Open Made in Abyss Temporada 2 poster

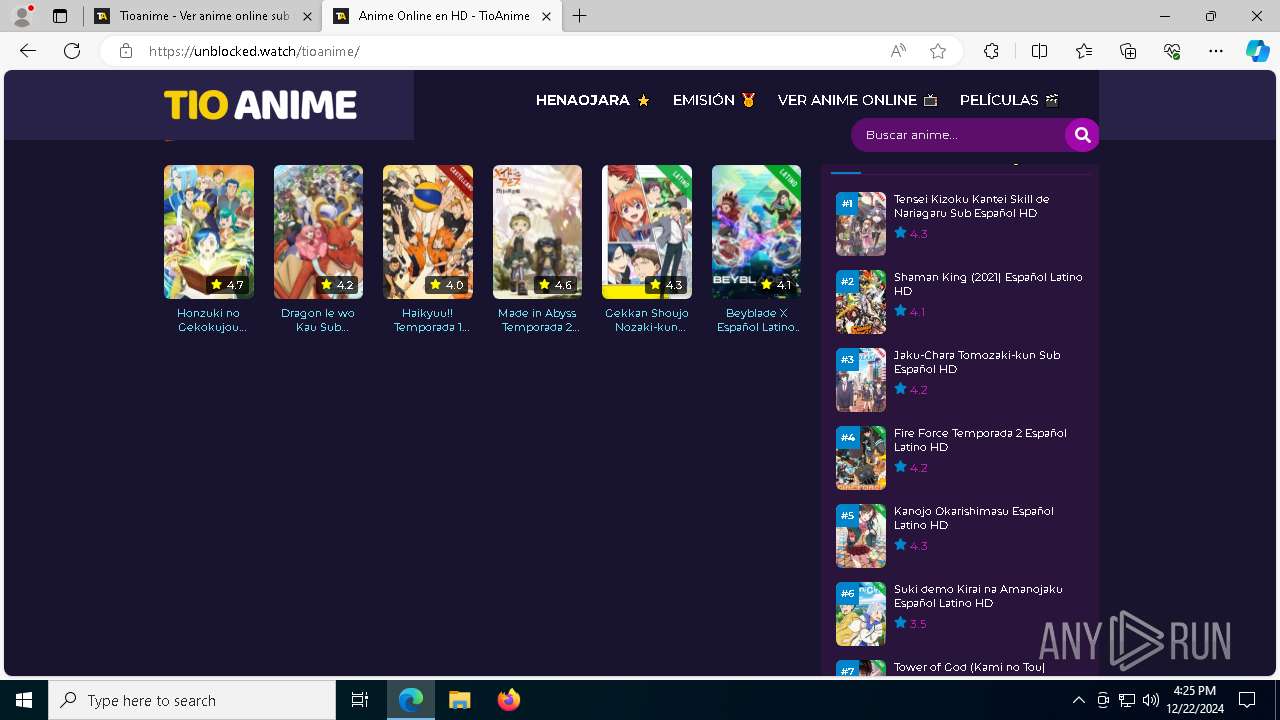pyautogui.click(x=537, y=232)
